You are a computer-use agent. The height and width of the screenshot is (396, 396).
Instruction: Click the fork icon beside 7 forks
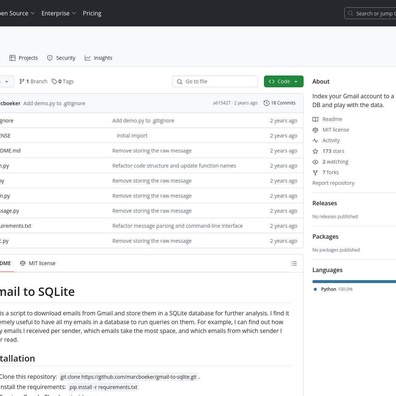click(x=315, y=172)
